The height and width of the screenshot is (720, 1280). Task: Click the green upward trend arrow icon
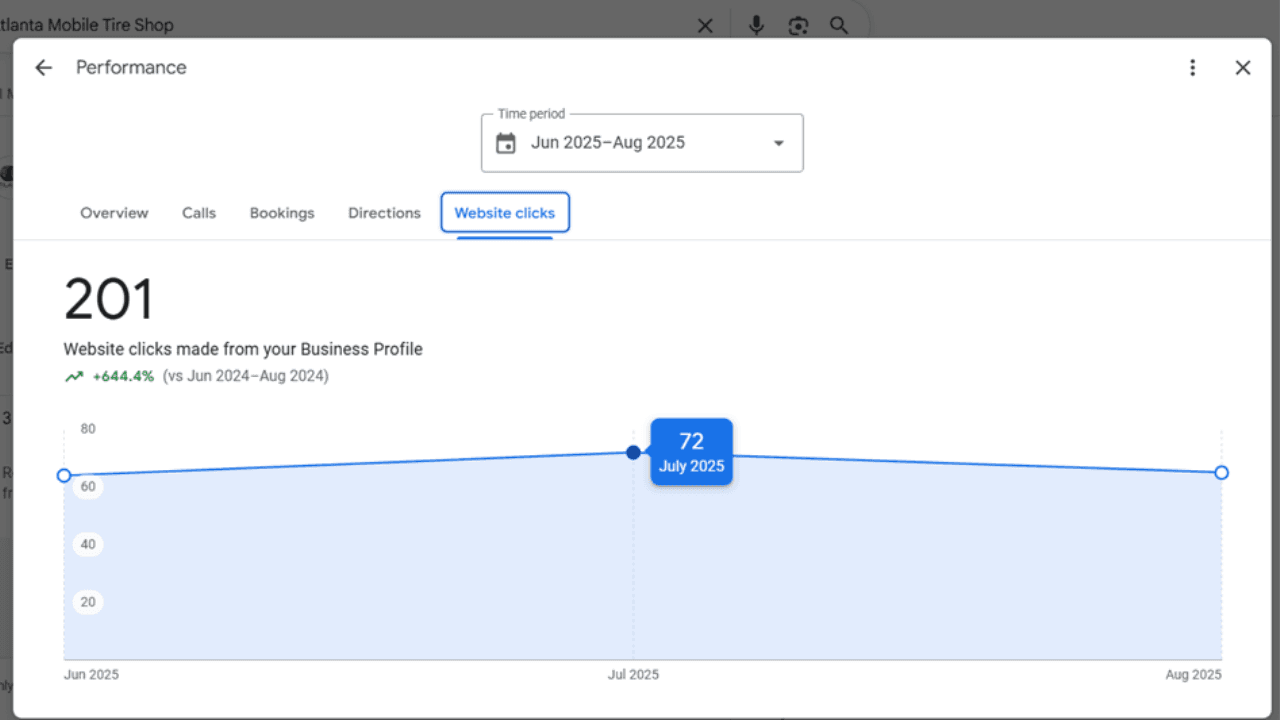tap(73, 375)
